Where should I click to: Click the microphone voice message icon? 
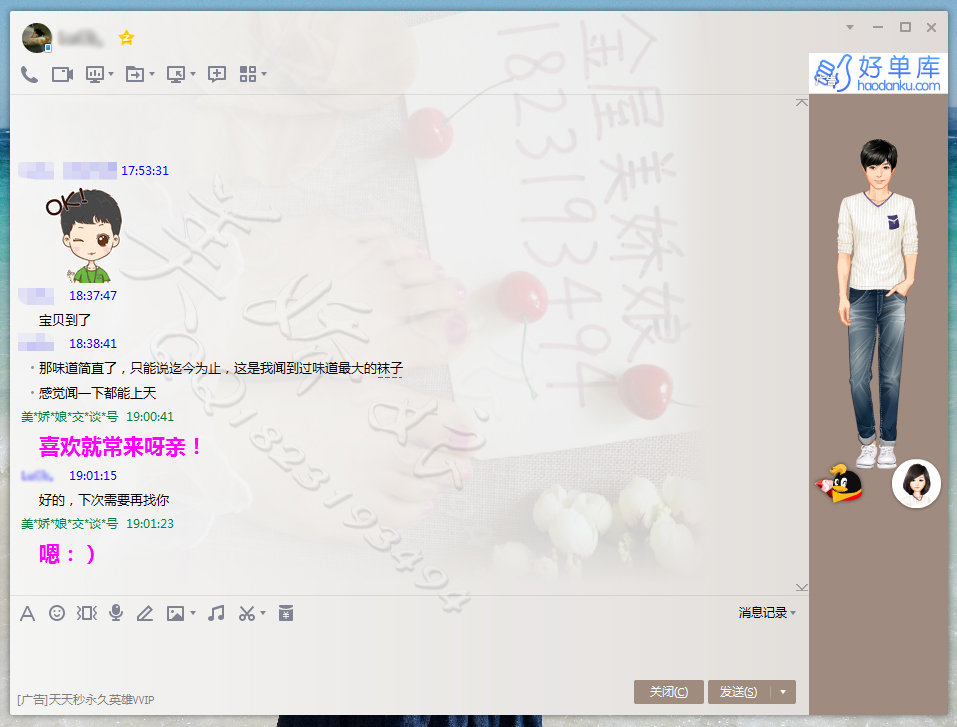[x=116, y=613]
